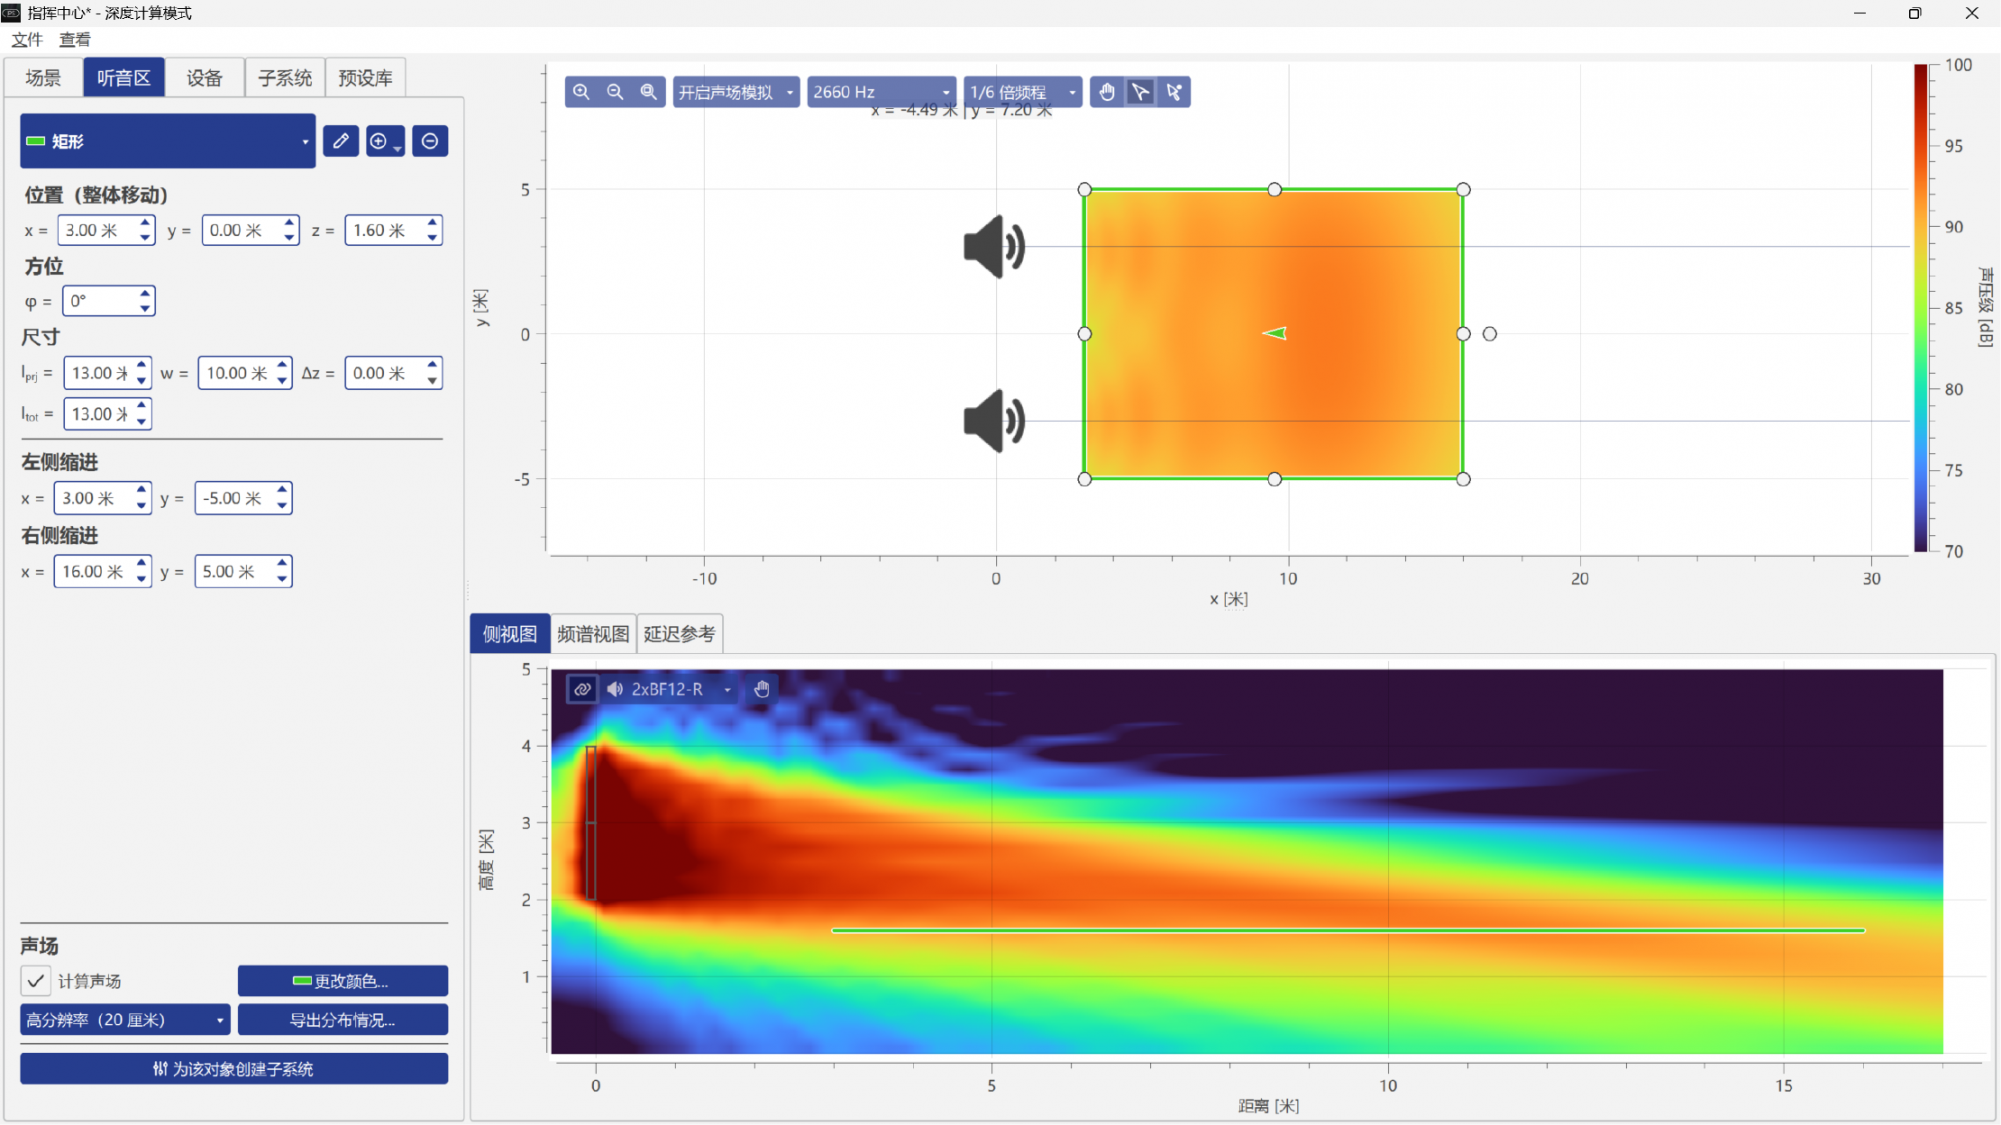Open the 2660 Hz frequency dropdown

pyautogui.click(x=881, y=92)
